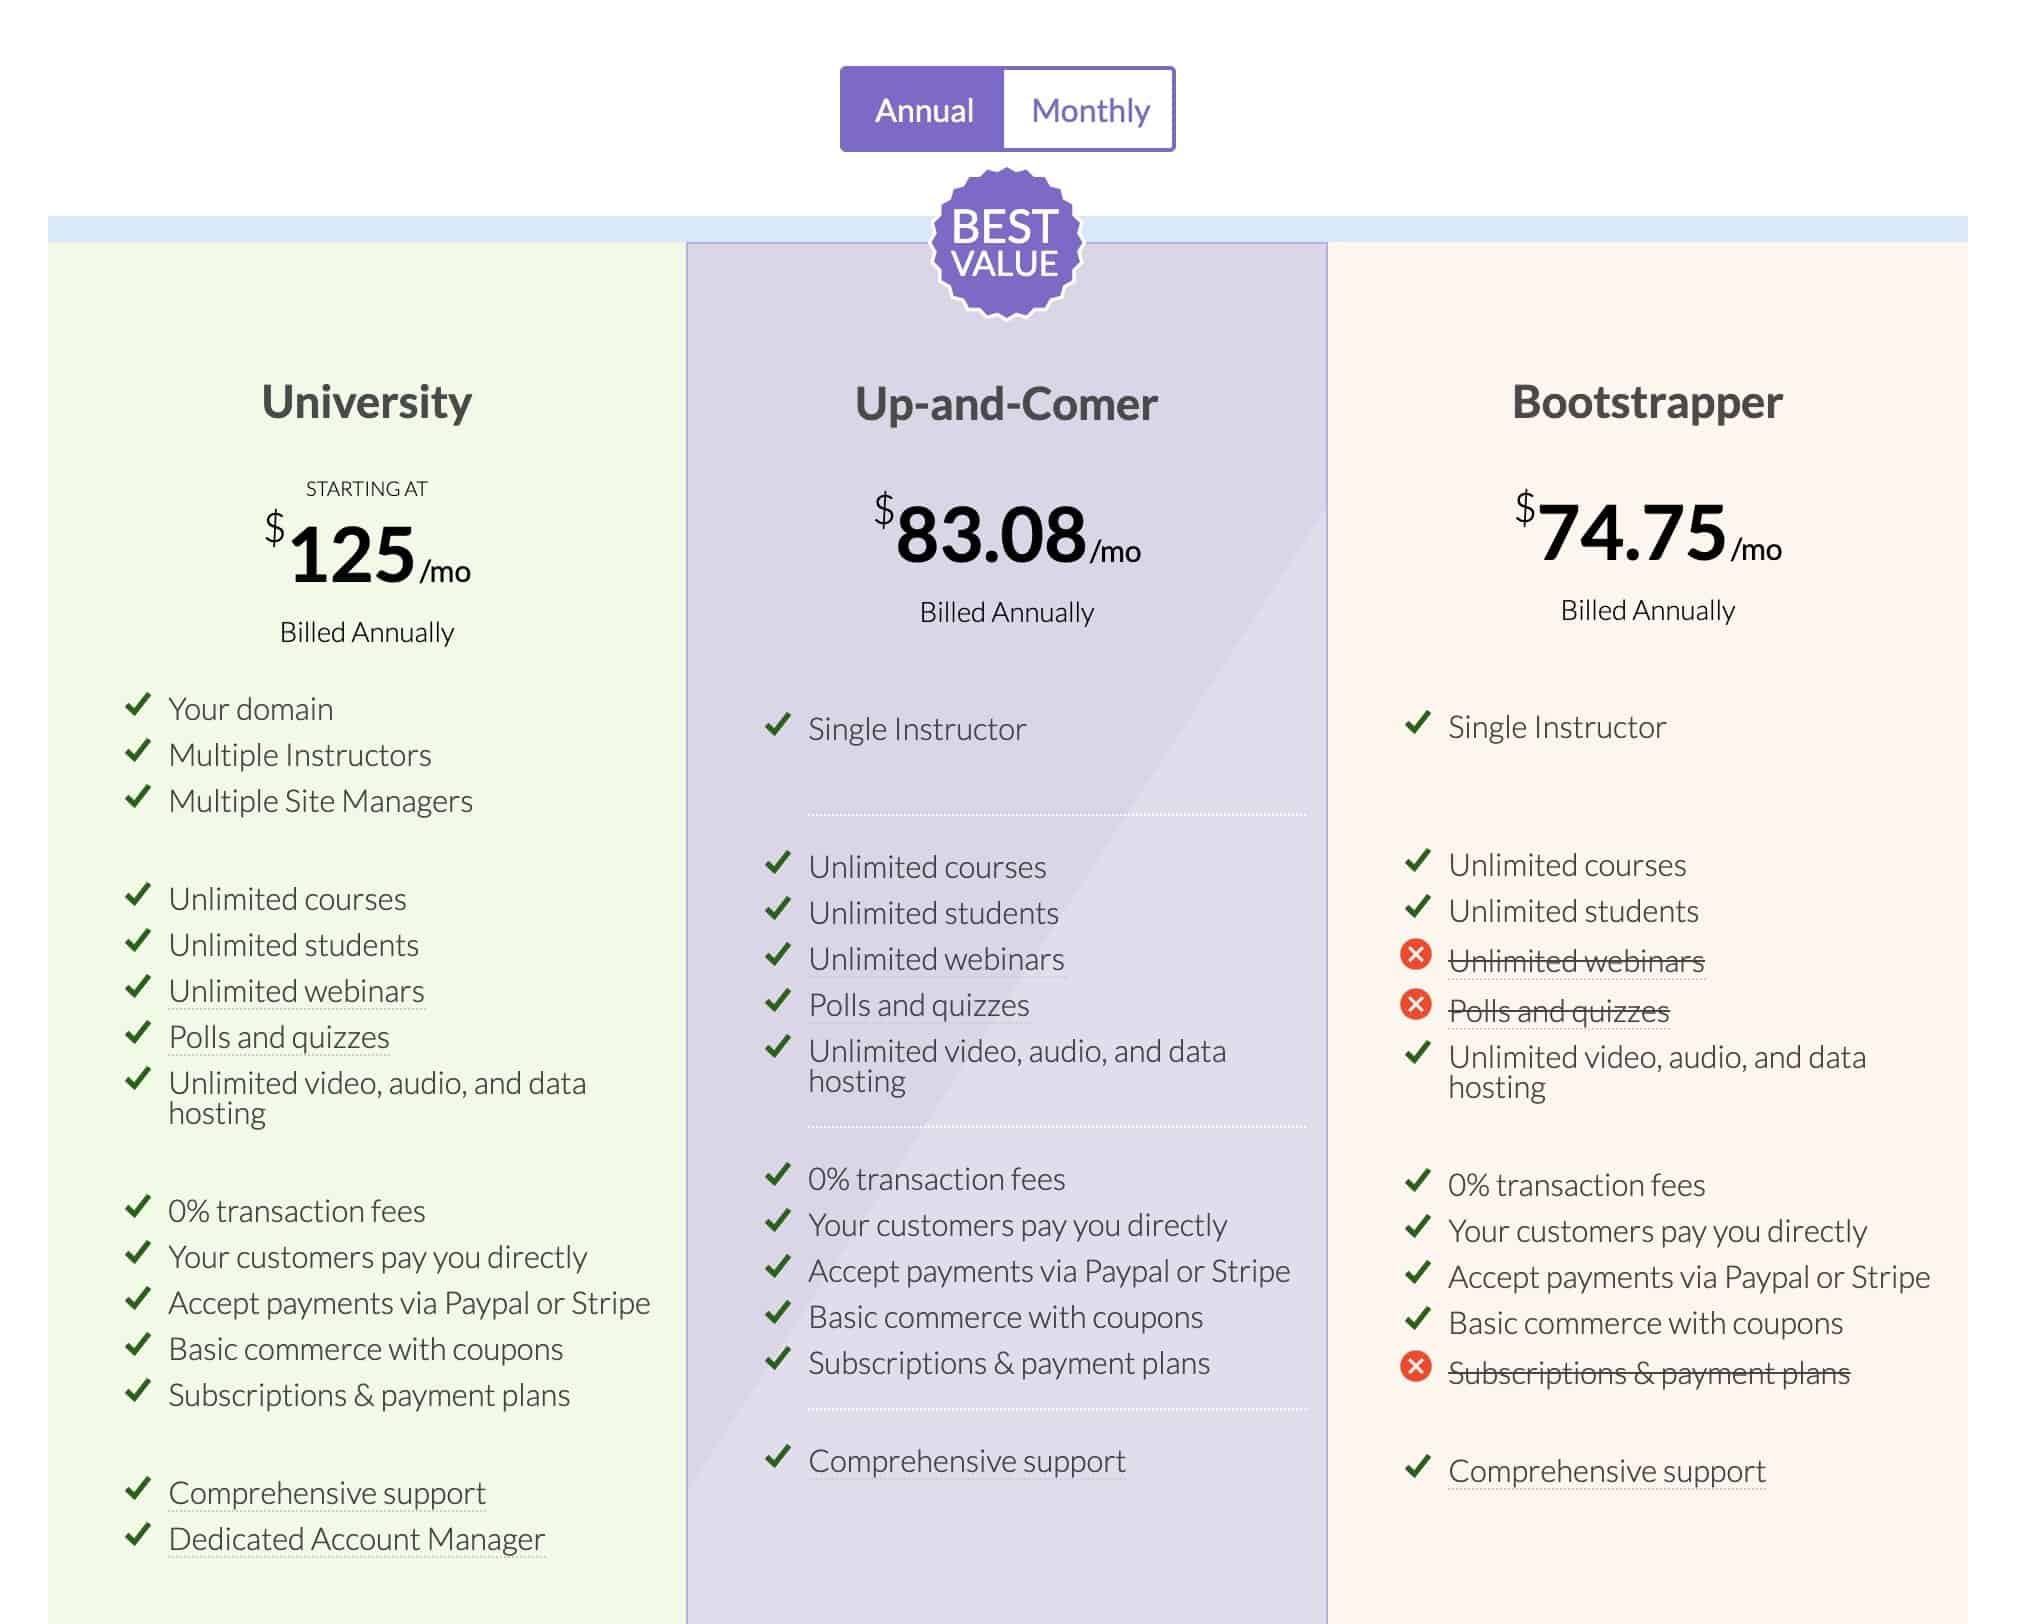
Task: Select the Bootstrapper plan heading
Action: pyautogui.click(x=1647, y=402)
